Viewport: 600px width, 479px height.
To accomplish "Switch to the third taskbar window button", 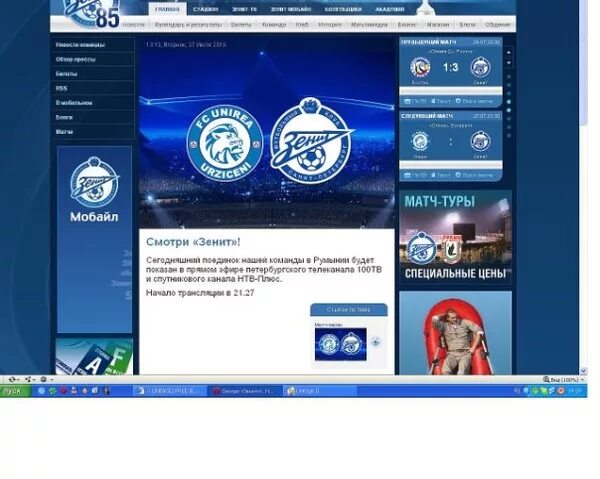I will 320,391.
